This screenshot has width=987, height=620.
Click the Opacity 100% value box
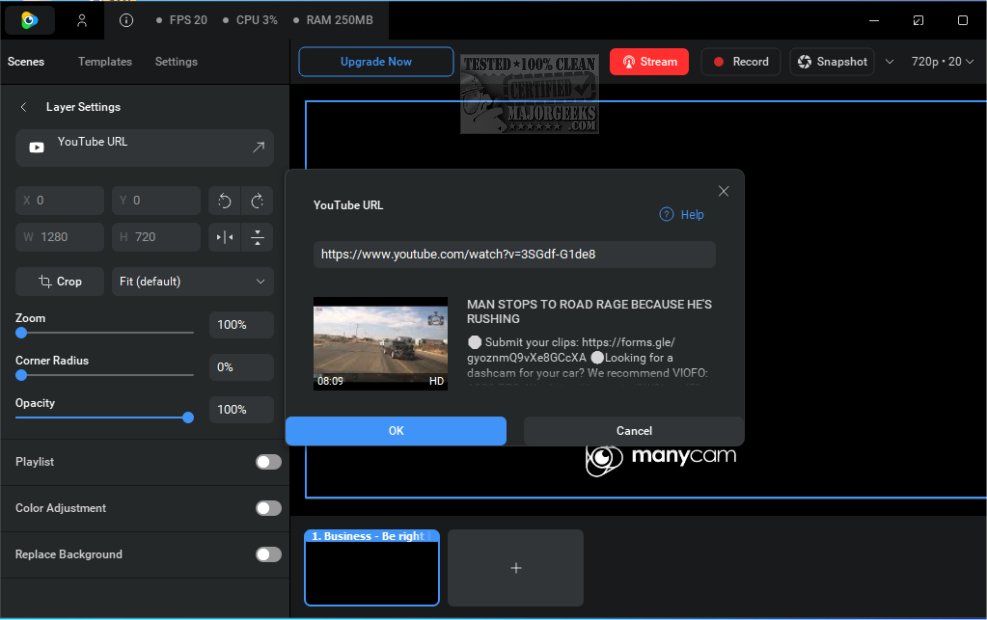[242, 410]
